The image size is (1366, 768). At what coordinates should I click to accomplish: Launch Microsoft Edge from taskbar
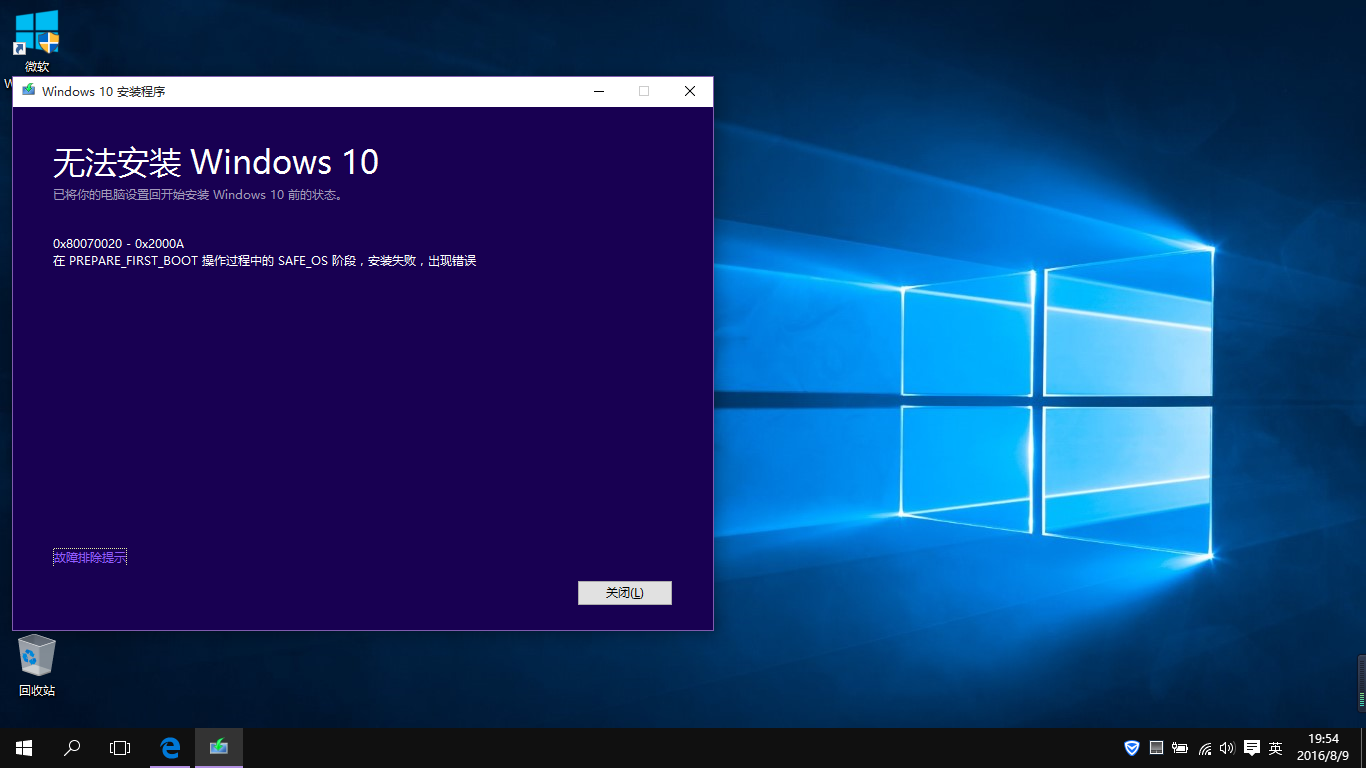click(170, 747)
